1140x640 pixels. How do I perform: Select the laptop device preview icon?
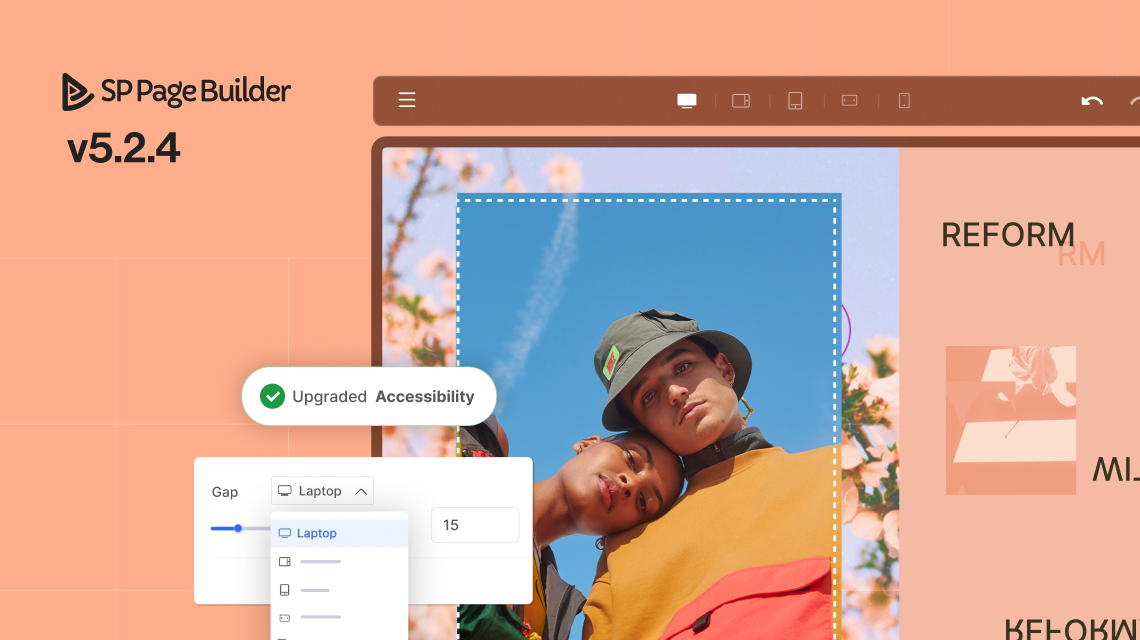[x=741, y=100]
